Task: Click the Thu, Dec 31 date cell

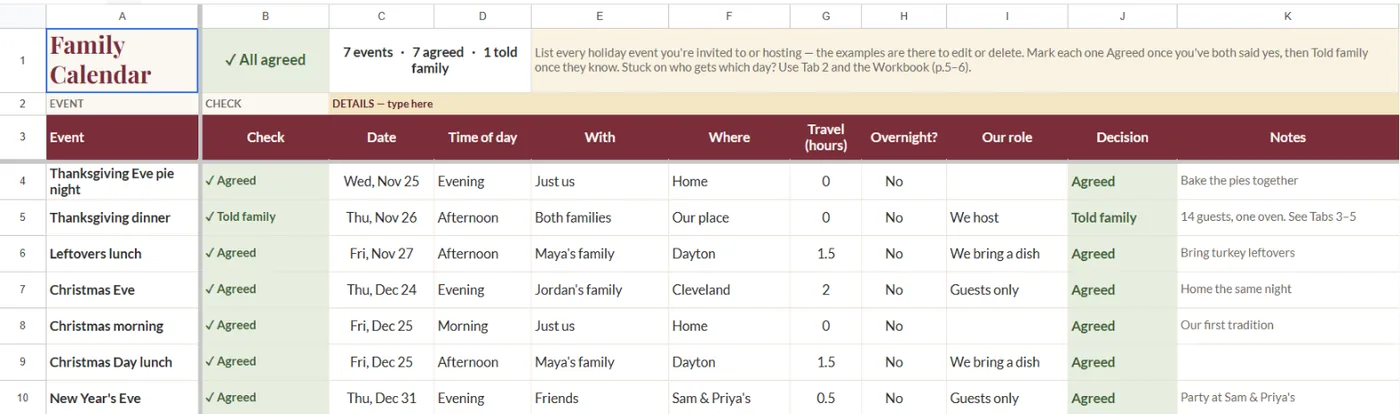Action: (x=381, y=397)
